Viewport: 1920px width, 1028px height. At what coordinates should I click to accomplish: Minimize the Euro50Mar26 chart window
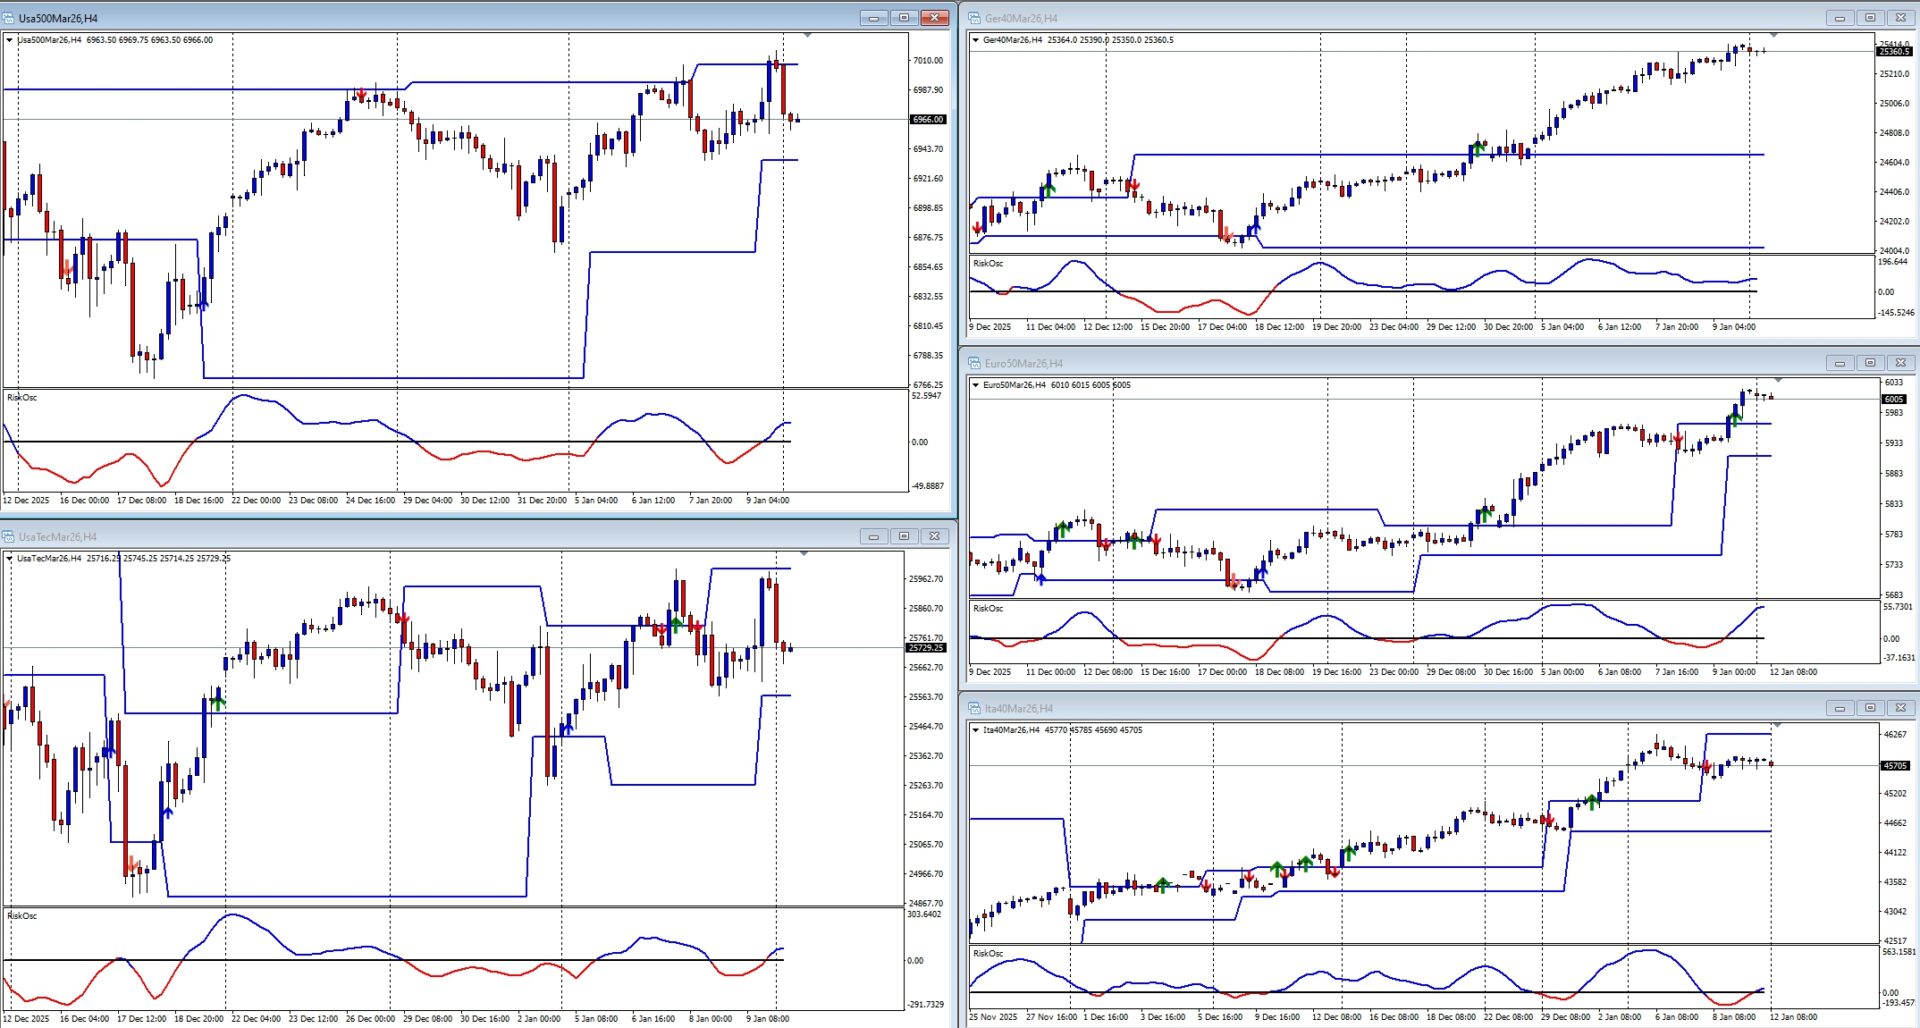click(x=1839, y=363)
